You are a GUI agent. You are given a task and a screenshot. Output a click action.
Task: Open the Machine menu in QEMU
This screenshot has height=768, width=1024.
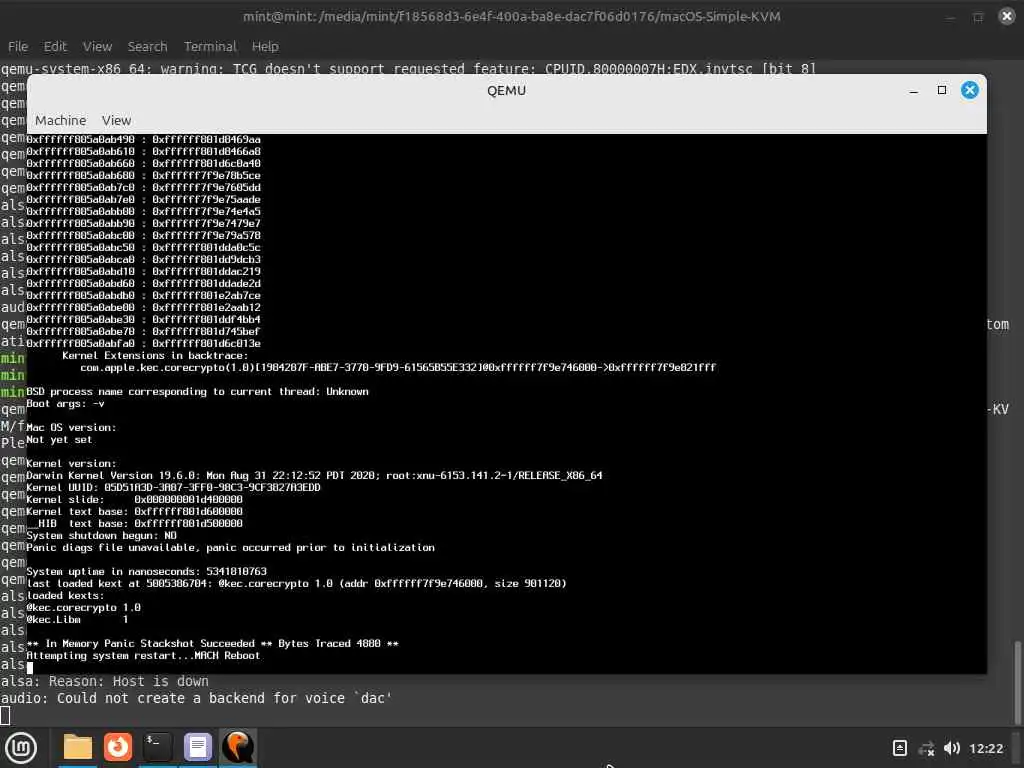tap(61, 120)
